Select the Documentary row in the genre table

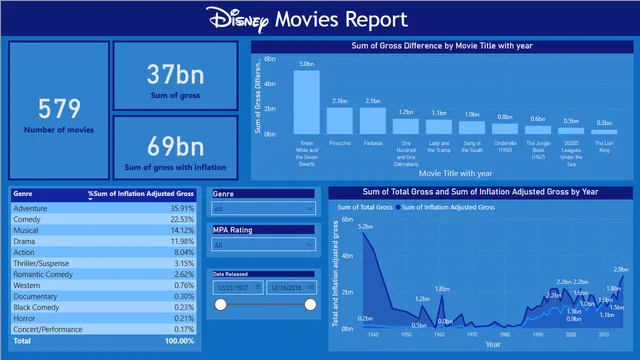pyautogui.click(x=104, y=296)
